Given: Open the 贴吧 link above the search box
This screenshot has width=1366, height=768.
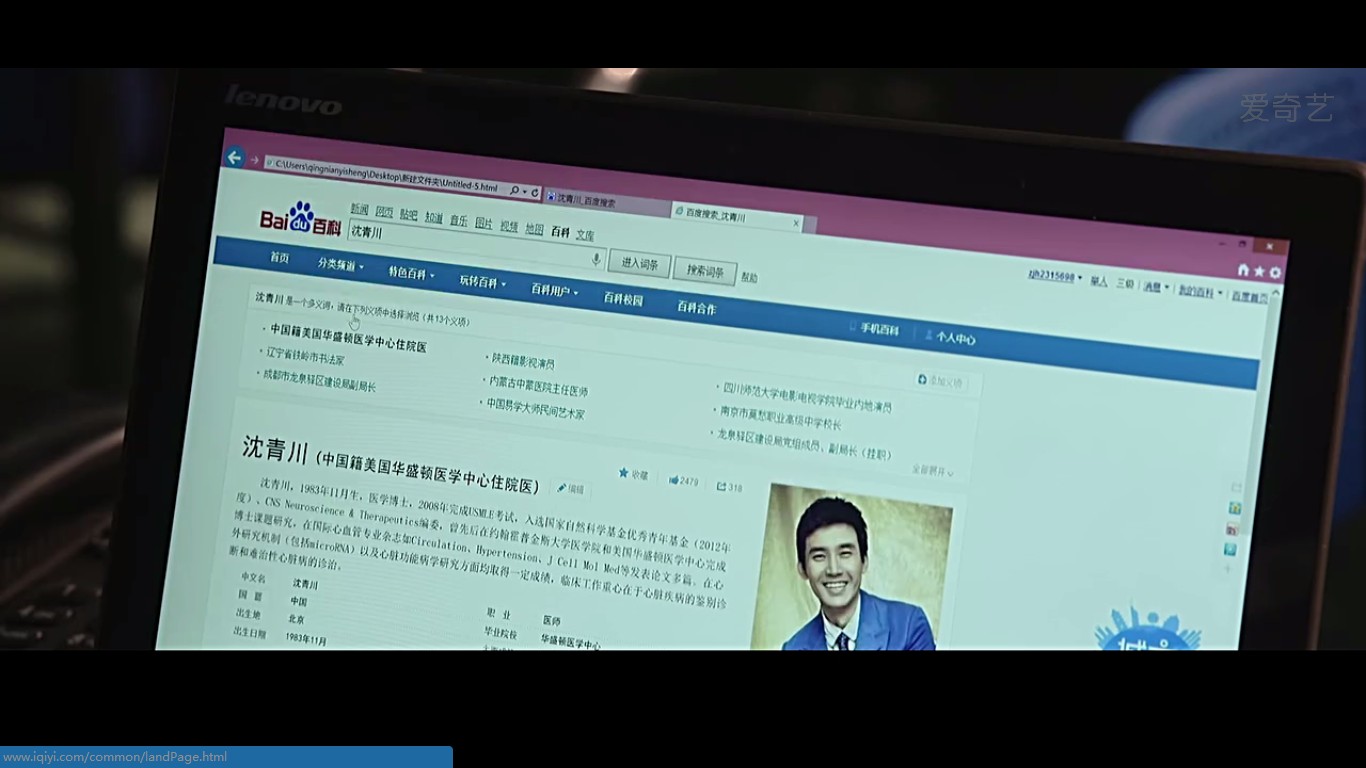Looking at the screenshot, I should pos(408,214).
